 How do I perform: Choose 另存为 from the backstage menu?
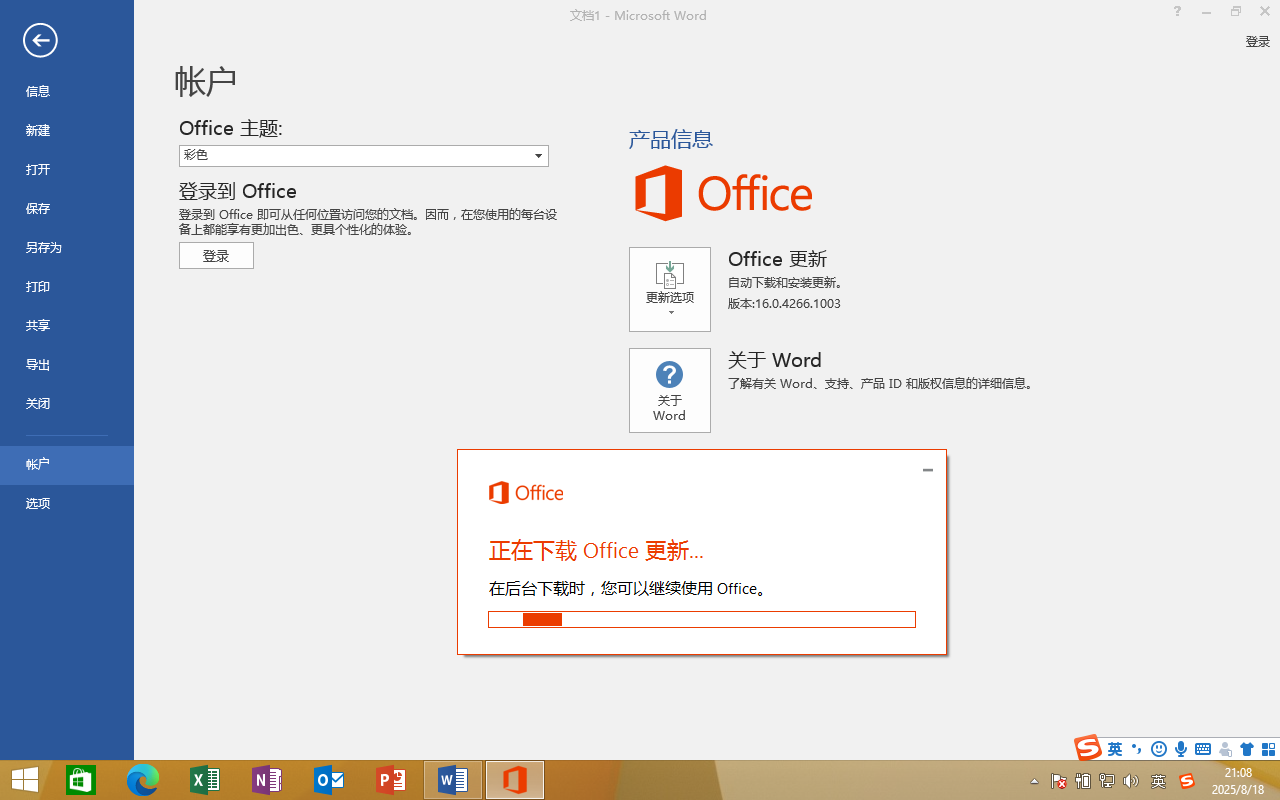(x=44, y=248)
